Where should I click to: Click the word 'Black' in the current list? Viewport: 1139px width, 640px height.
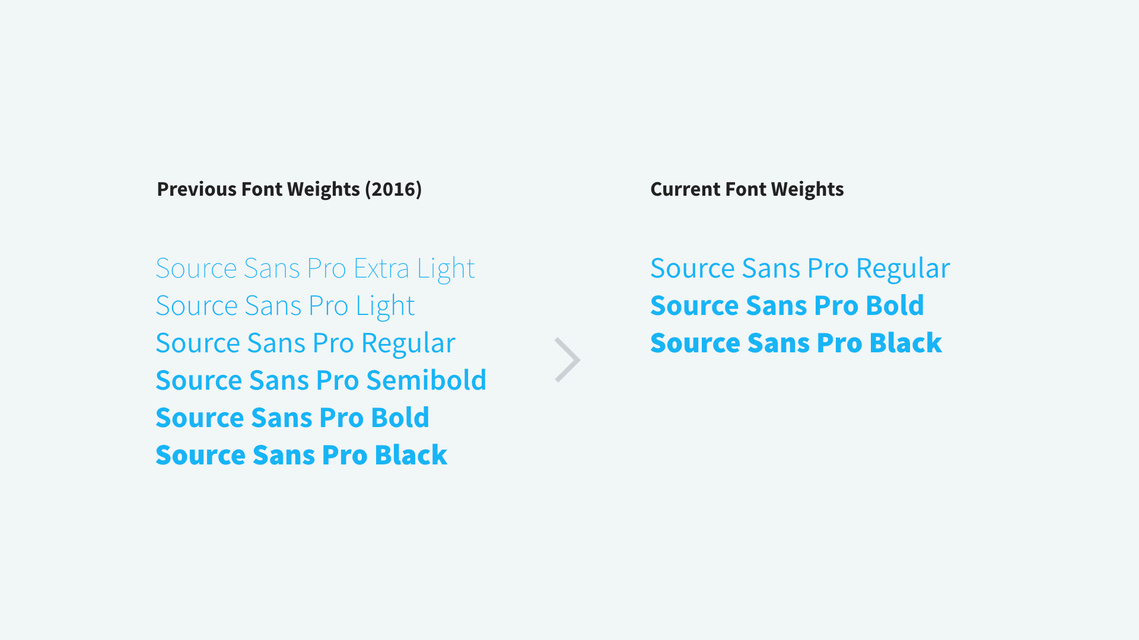(905, 343)
